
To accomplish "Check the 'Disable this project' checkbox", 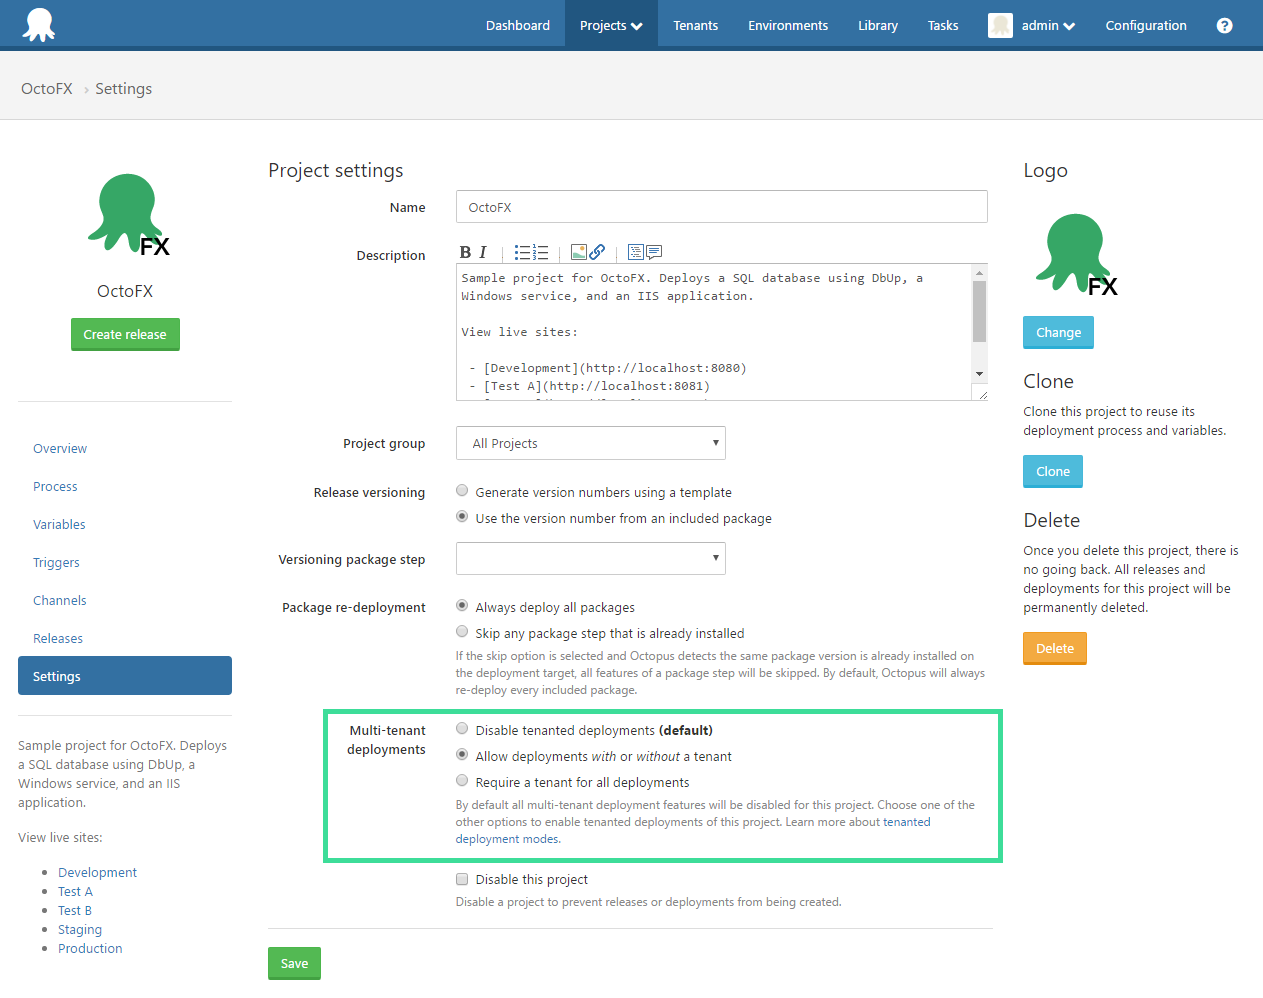I will [x=461, y=879].
